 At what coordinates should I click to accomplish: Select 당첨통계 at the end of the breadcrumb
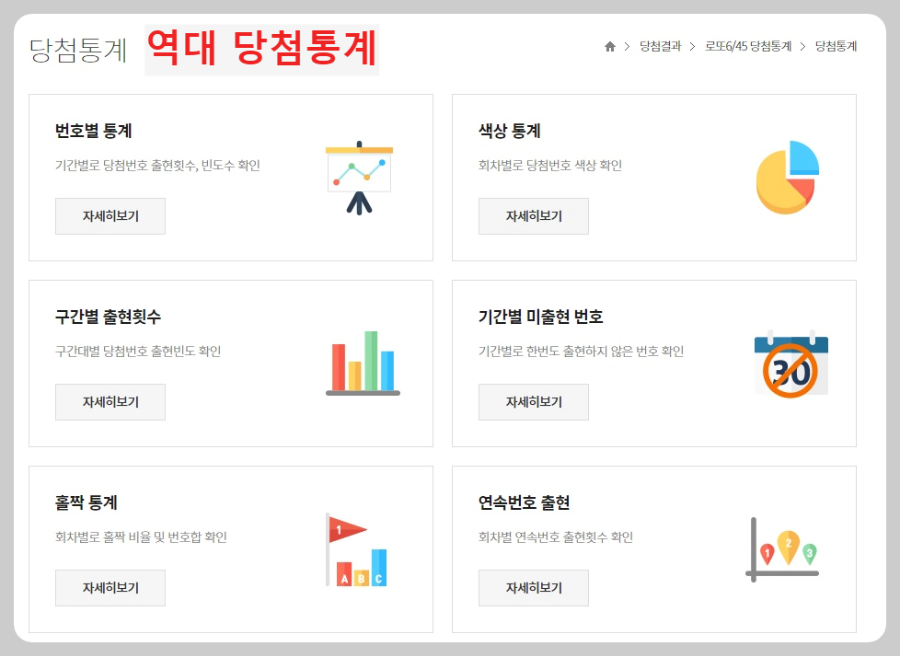pos(838,45)
